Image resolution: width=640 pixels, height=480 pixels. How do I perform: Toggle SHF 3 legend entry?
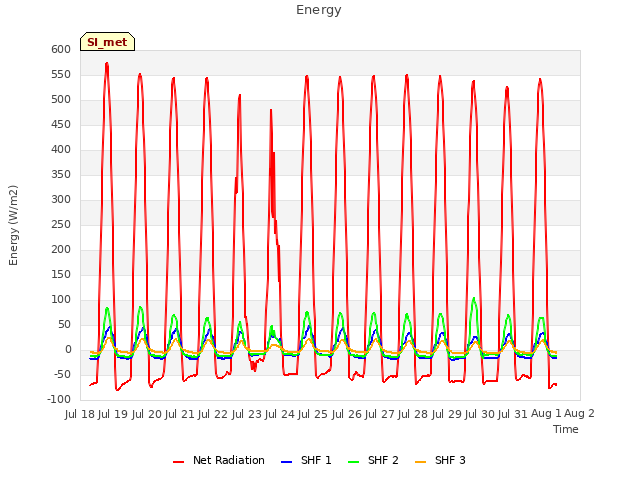coord(440,460)
